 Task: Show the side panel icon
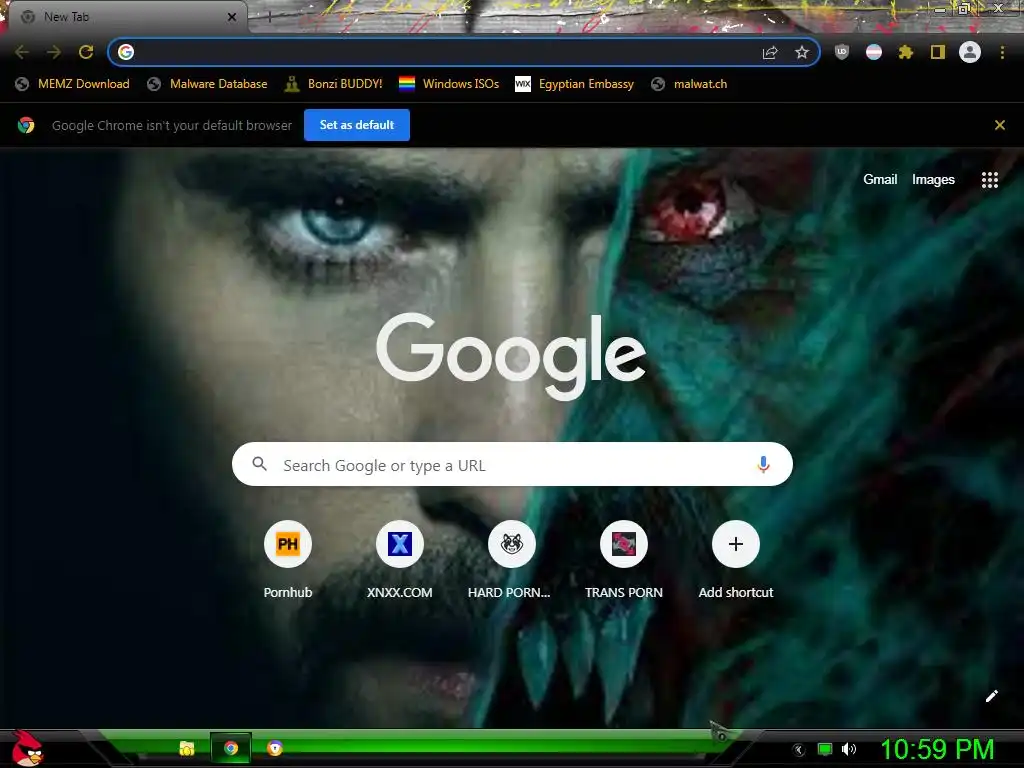938,52
